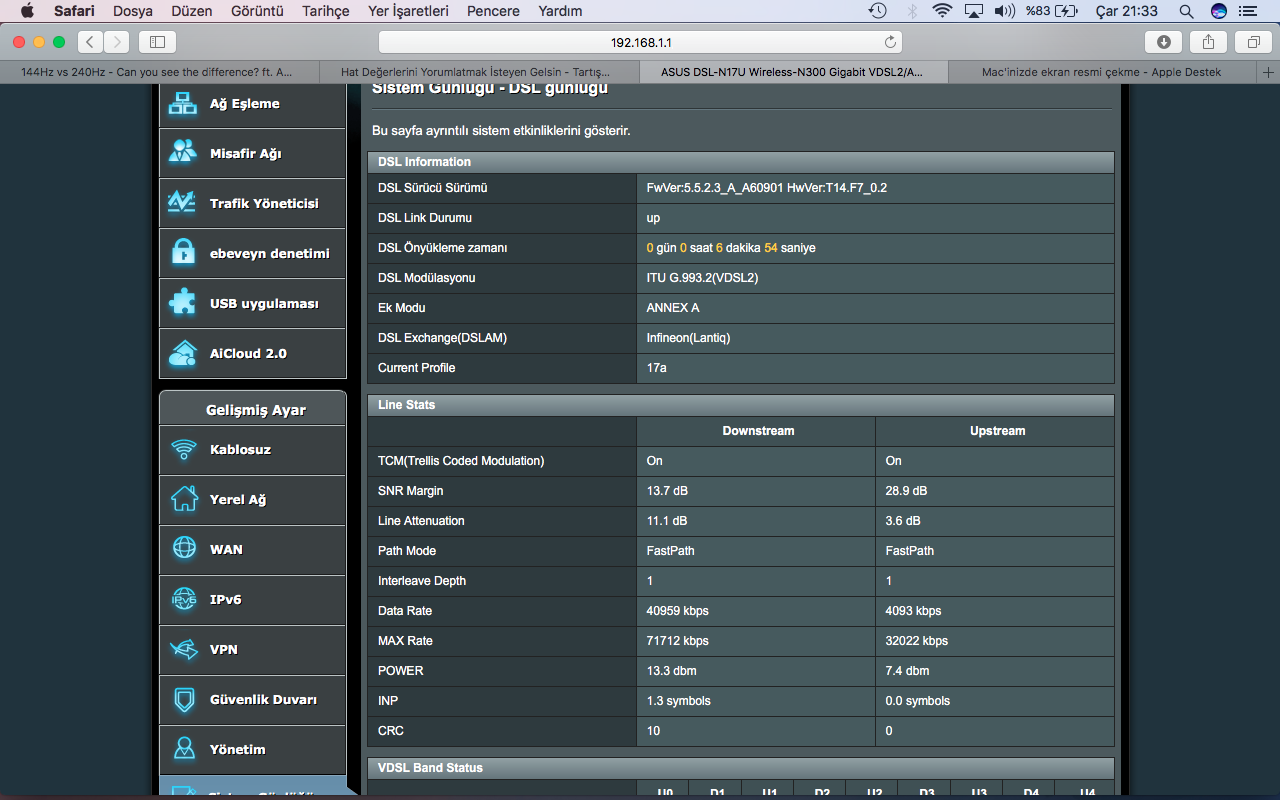This screenshot has width=1280, height=800.
Task: Click USB uygulaması puzzle piece icon
Action: pyautogui.click(x=183, y=303)
